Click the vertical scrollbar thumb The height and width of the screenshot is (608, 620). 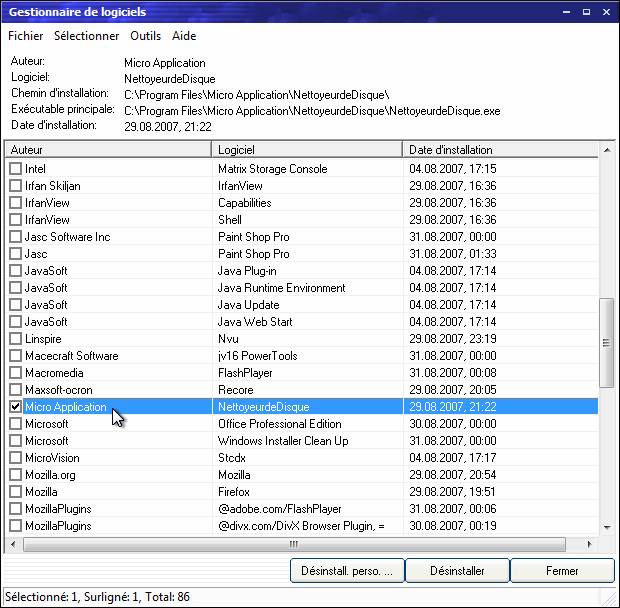tap(607, 343)
